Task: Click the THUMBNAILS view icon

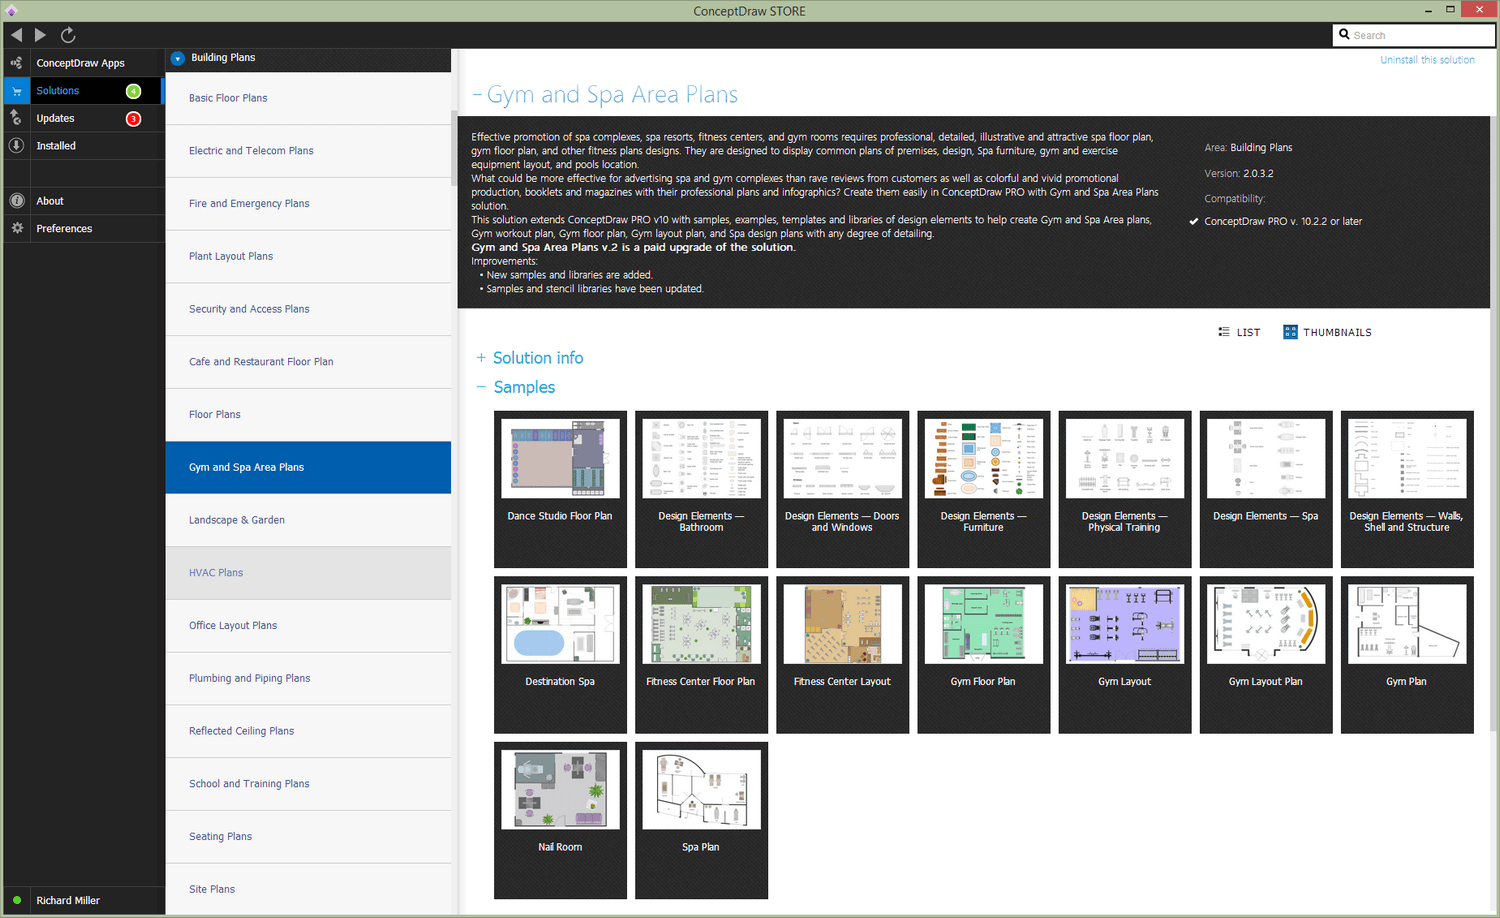Action: [1290, 332]
